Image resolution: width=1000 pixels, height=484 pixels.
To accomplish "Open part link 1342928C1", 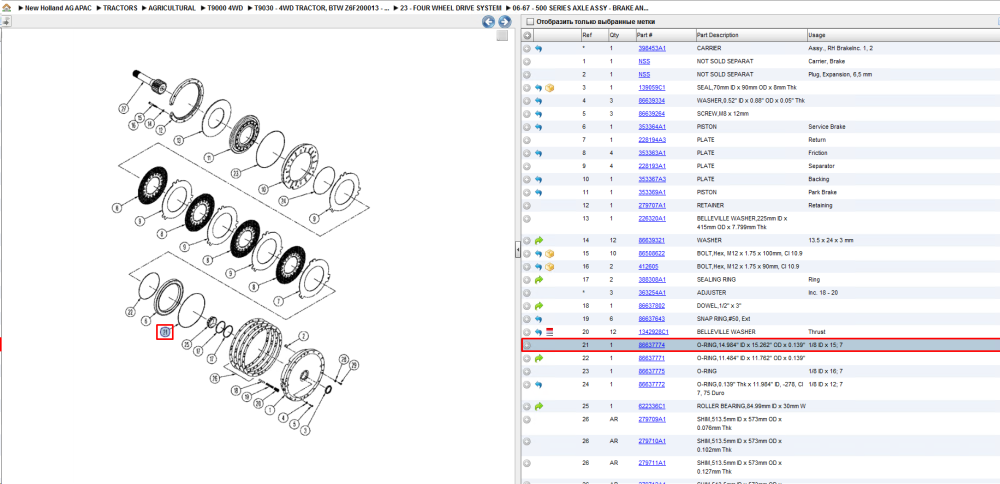I will pos(653,332).
